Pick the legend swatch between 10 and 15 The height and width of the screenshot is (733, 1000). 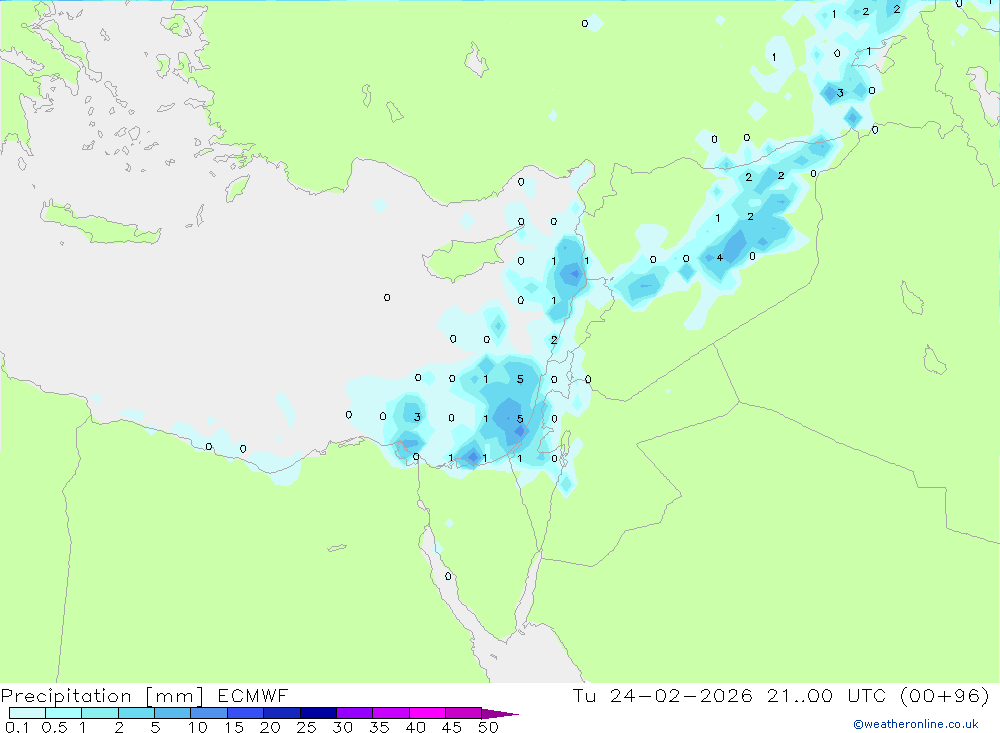click(209, 713)
